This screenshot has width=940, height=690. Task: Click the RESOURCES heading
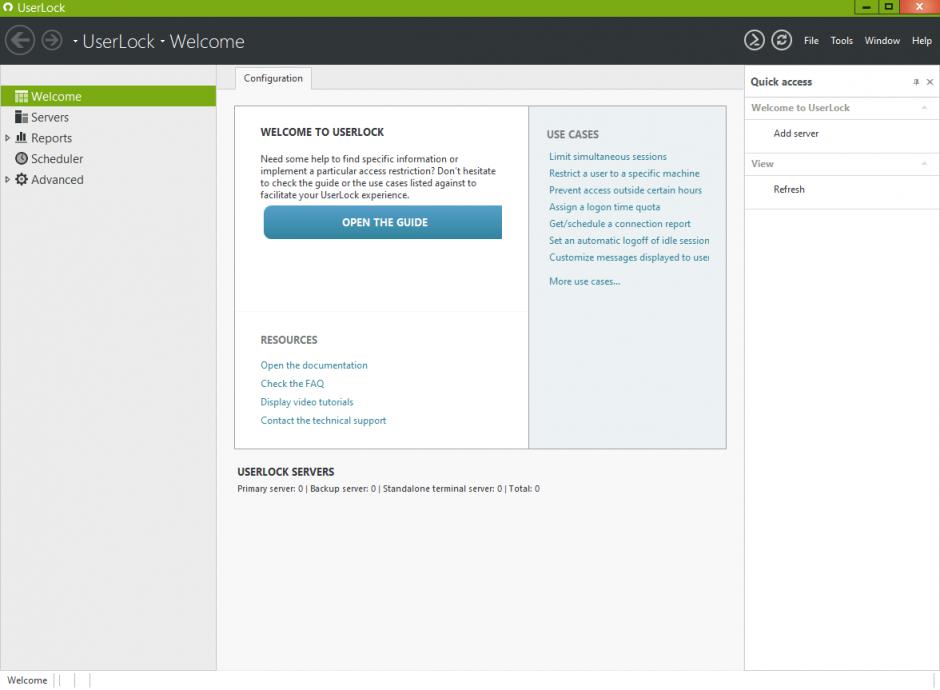tap(289, 340)
